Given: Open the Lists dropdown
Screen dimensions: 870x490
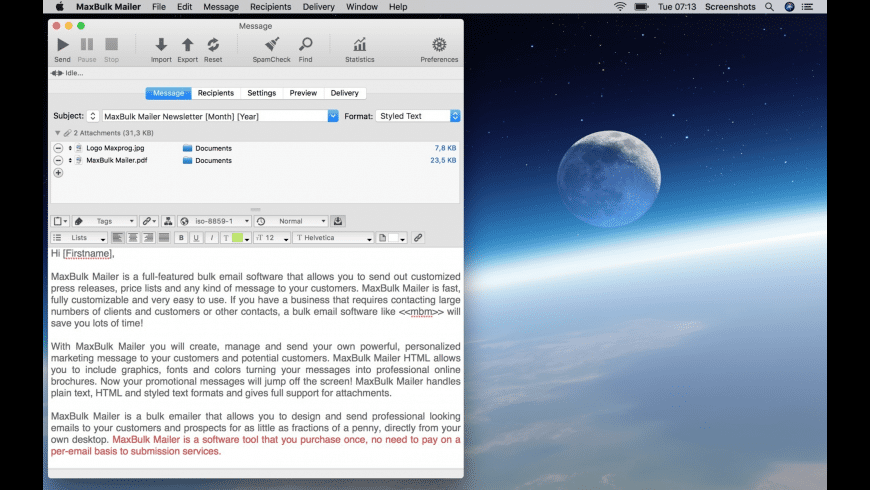Looking at the screenshot, I should pyautogui.click(x=79, y=238).
